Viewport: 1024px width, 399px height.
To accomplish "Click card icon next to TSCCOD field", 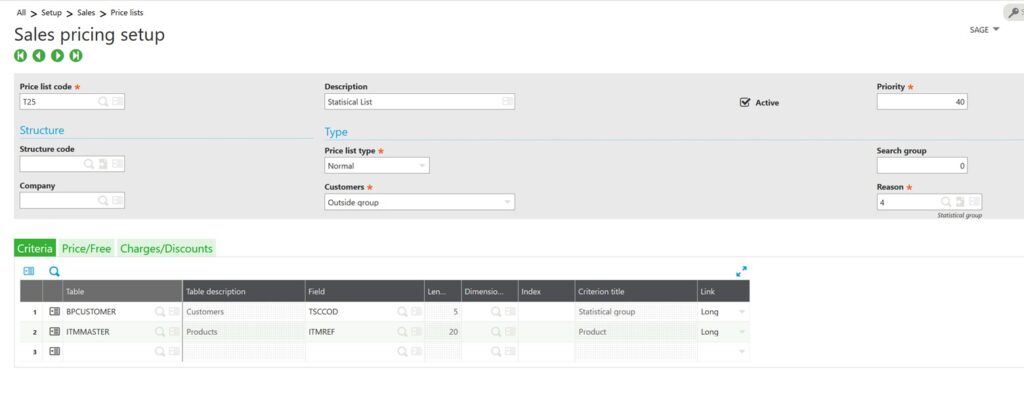I will click(x=417, y=312).
